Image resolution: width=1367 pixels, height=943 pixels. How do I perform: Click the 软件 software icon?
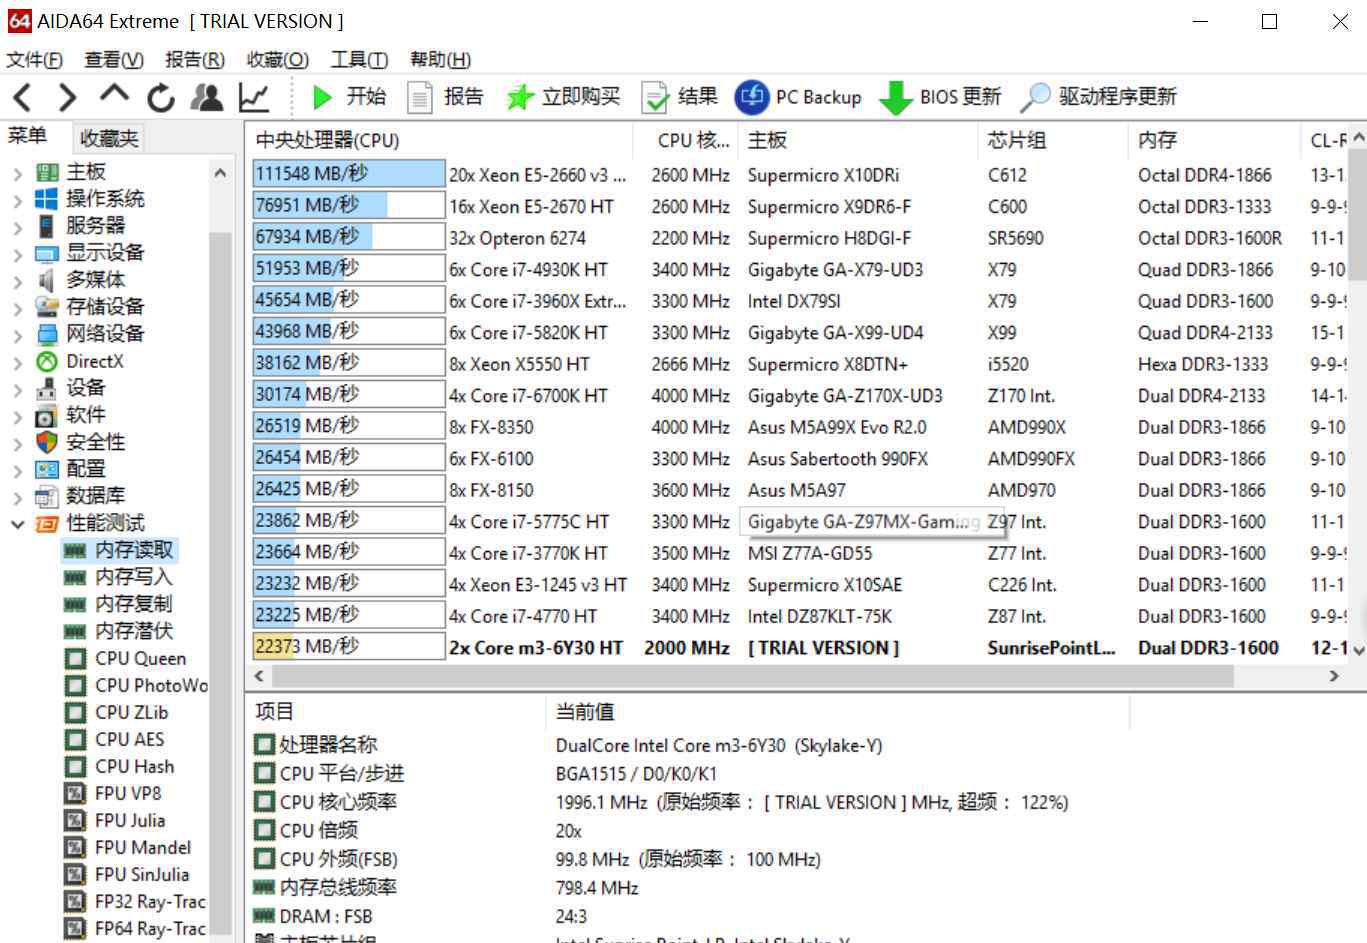click(x=47, y=416)
